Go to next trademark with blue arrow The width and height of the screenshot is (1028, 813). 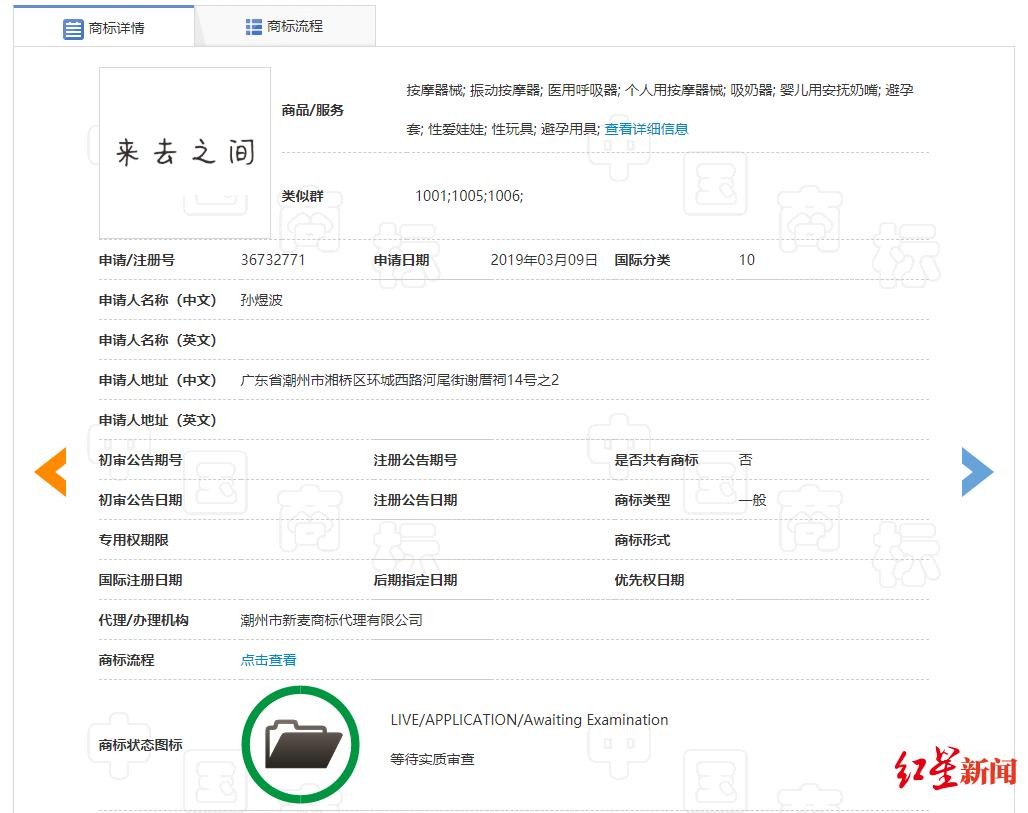(x=977, y=472)
